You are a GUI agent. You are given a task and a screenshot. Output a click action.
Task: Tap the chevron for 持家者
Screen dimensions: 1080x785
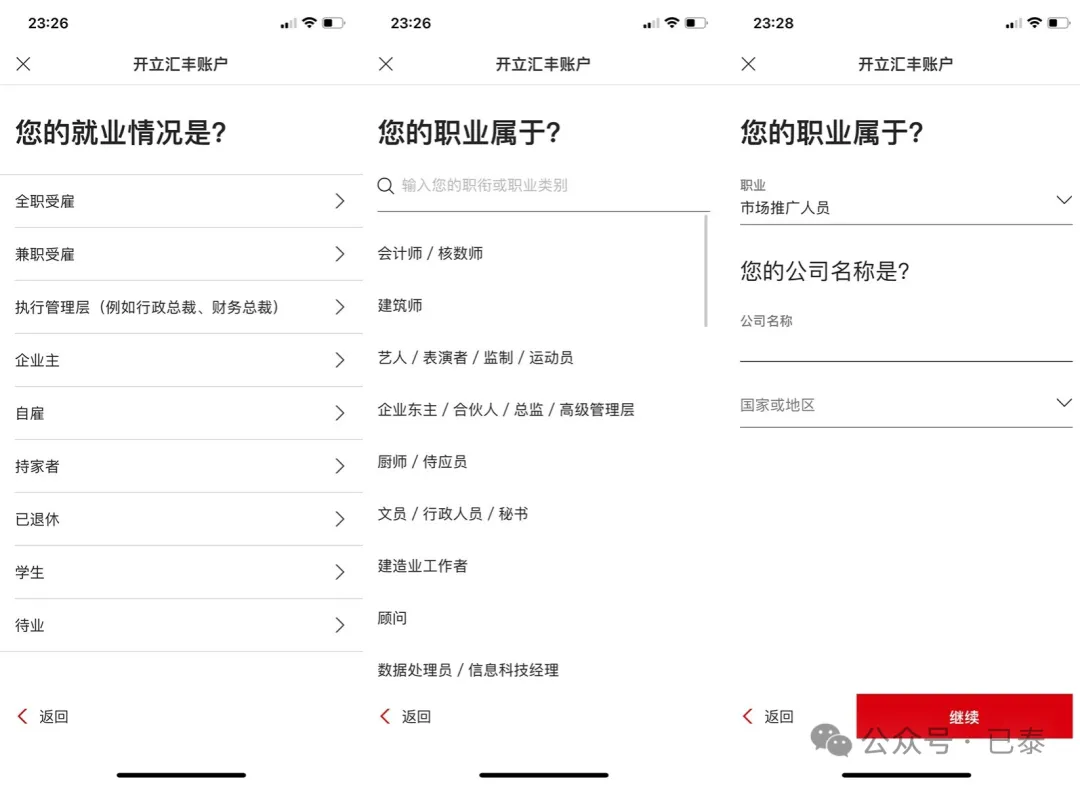point(340,466)
